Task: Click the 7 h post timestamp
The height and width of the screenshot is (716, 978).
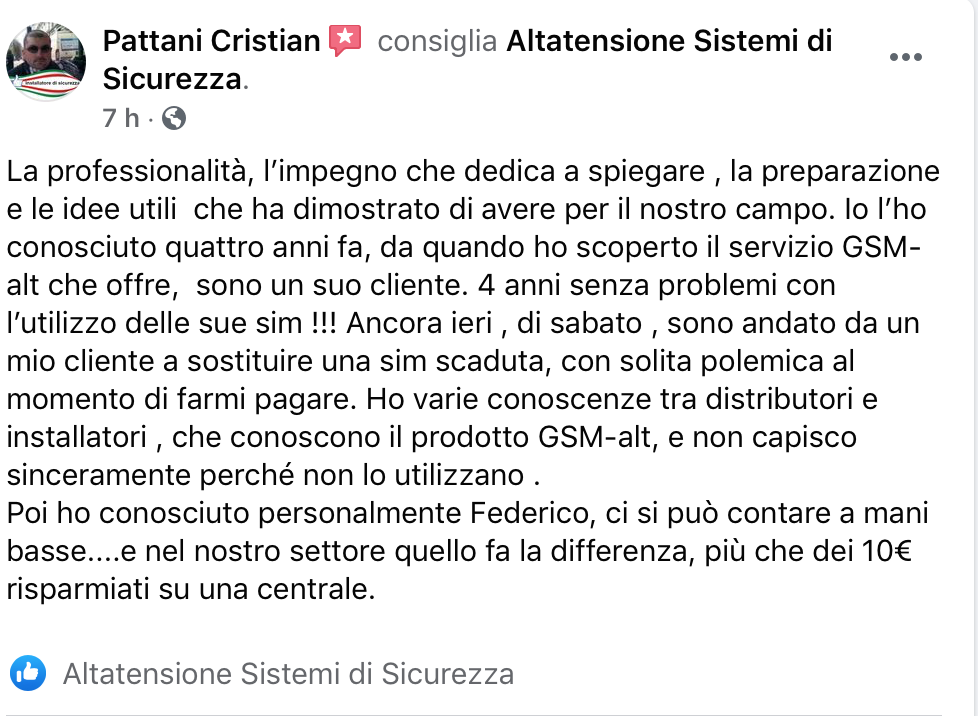Action: tap(121, 118)
